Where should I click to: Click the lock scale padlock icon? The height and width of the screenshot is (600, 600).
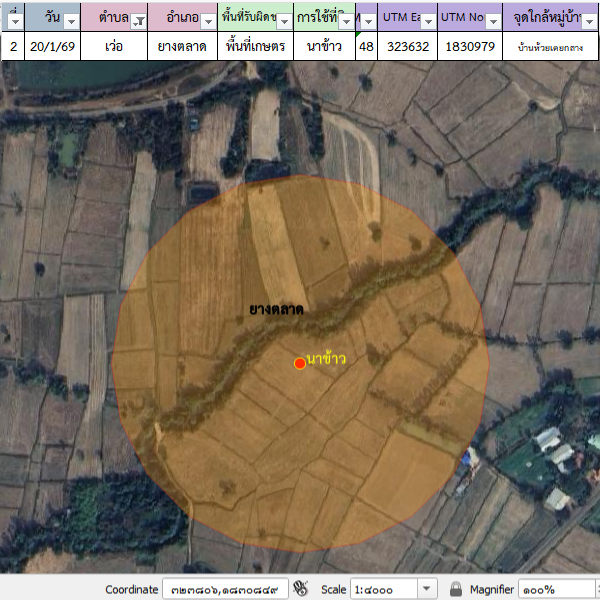456,589
